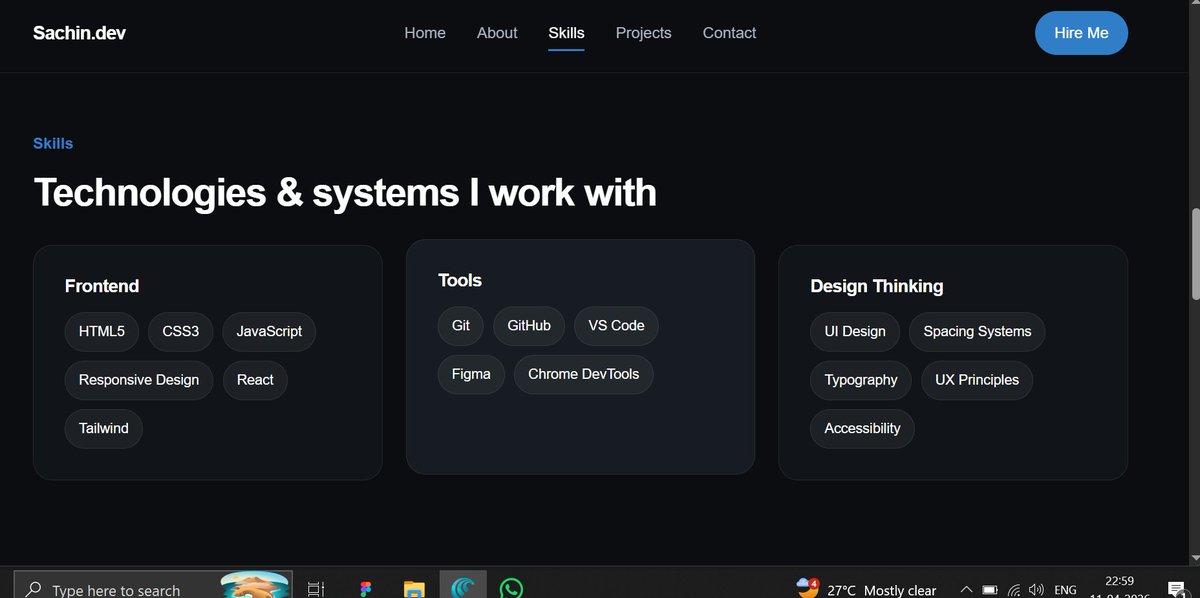
Task: Open the Contact nav link
Action: (729, 33)
